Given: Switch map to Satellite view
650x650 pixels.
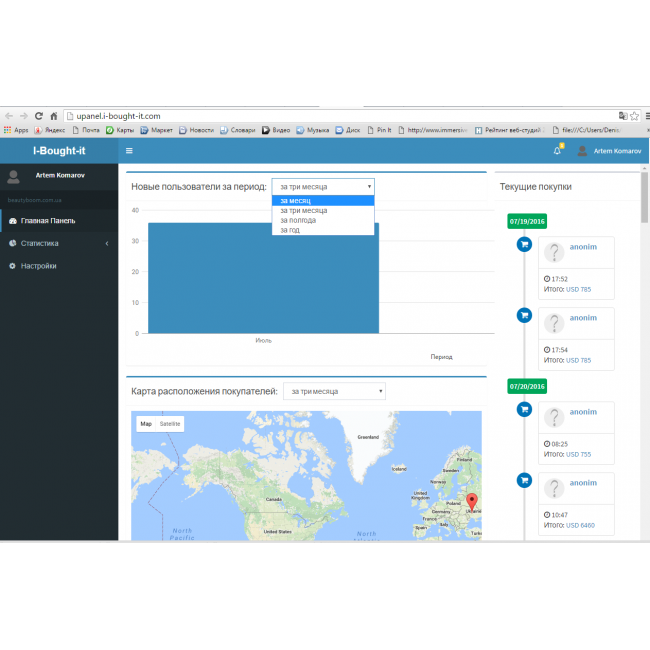Looking at the screenshot, I should 171,424.
